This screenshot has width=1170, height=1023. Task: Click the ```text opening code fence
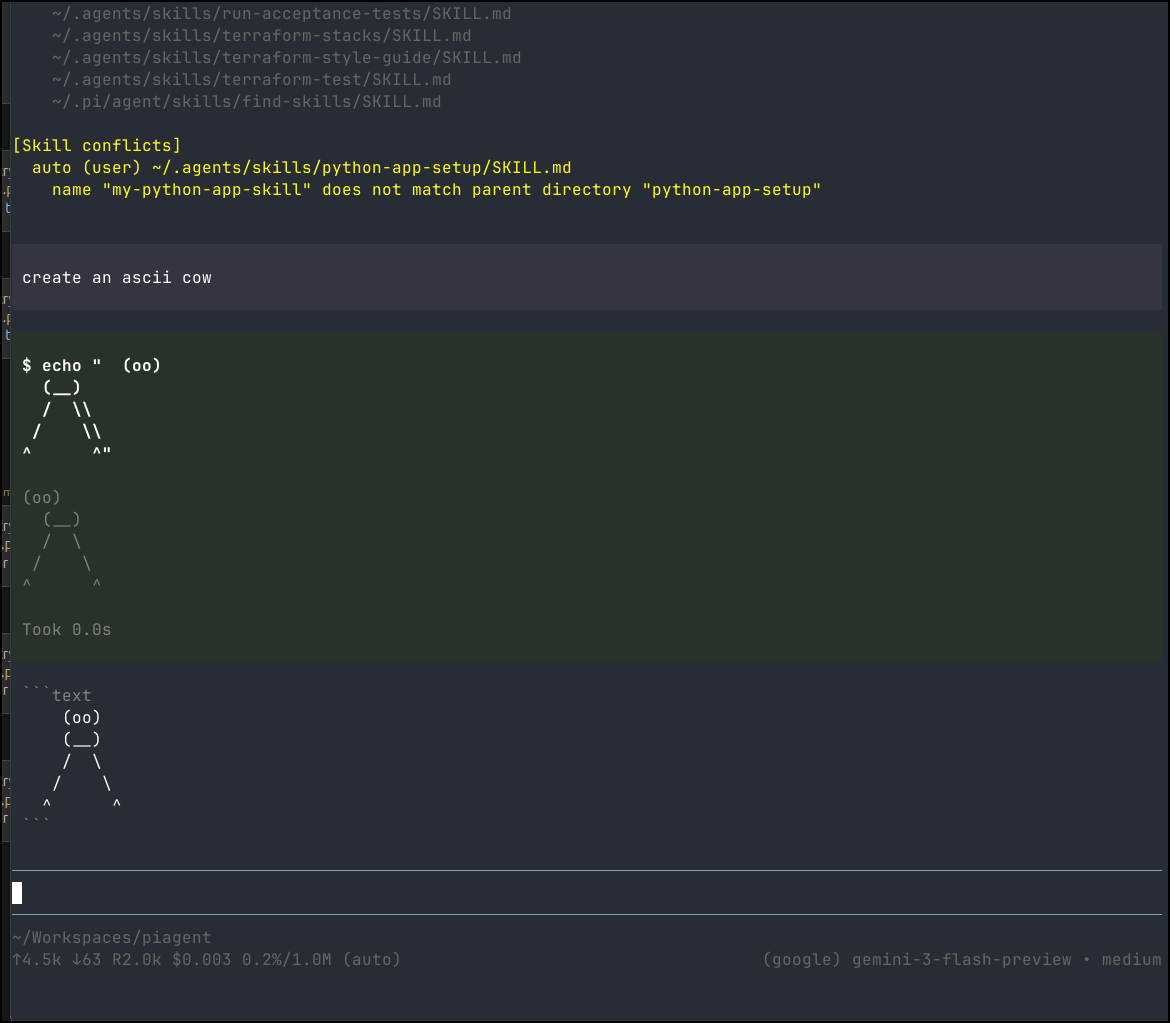pyautogui.click(x=57, y=695)
